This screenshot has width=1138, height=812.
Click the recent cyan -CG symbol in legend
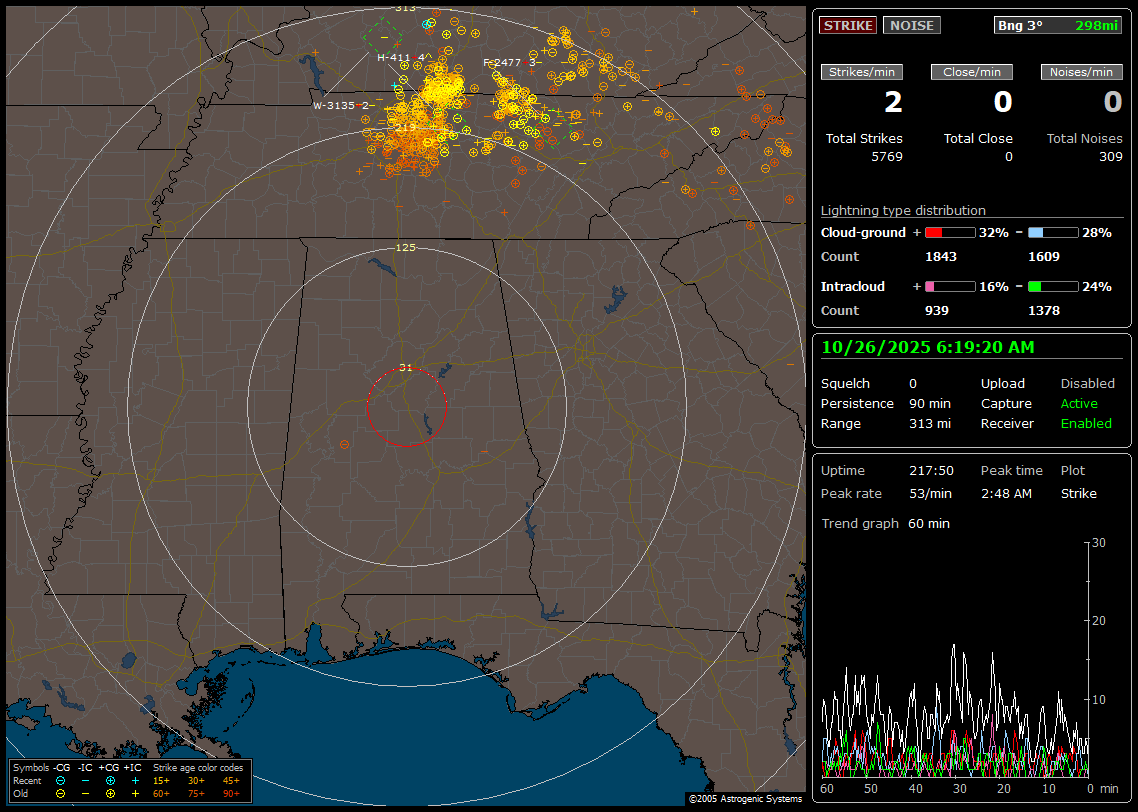tap(61, 780)
